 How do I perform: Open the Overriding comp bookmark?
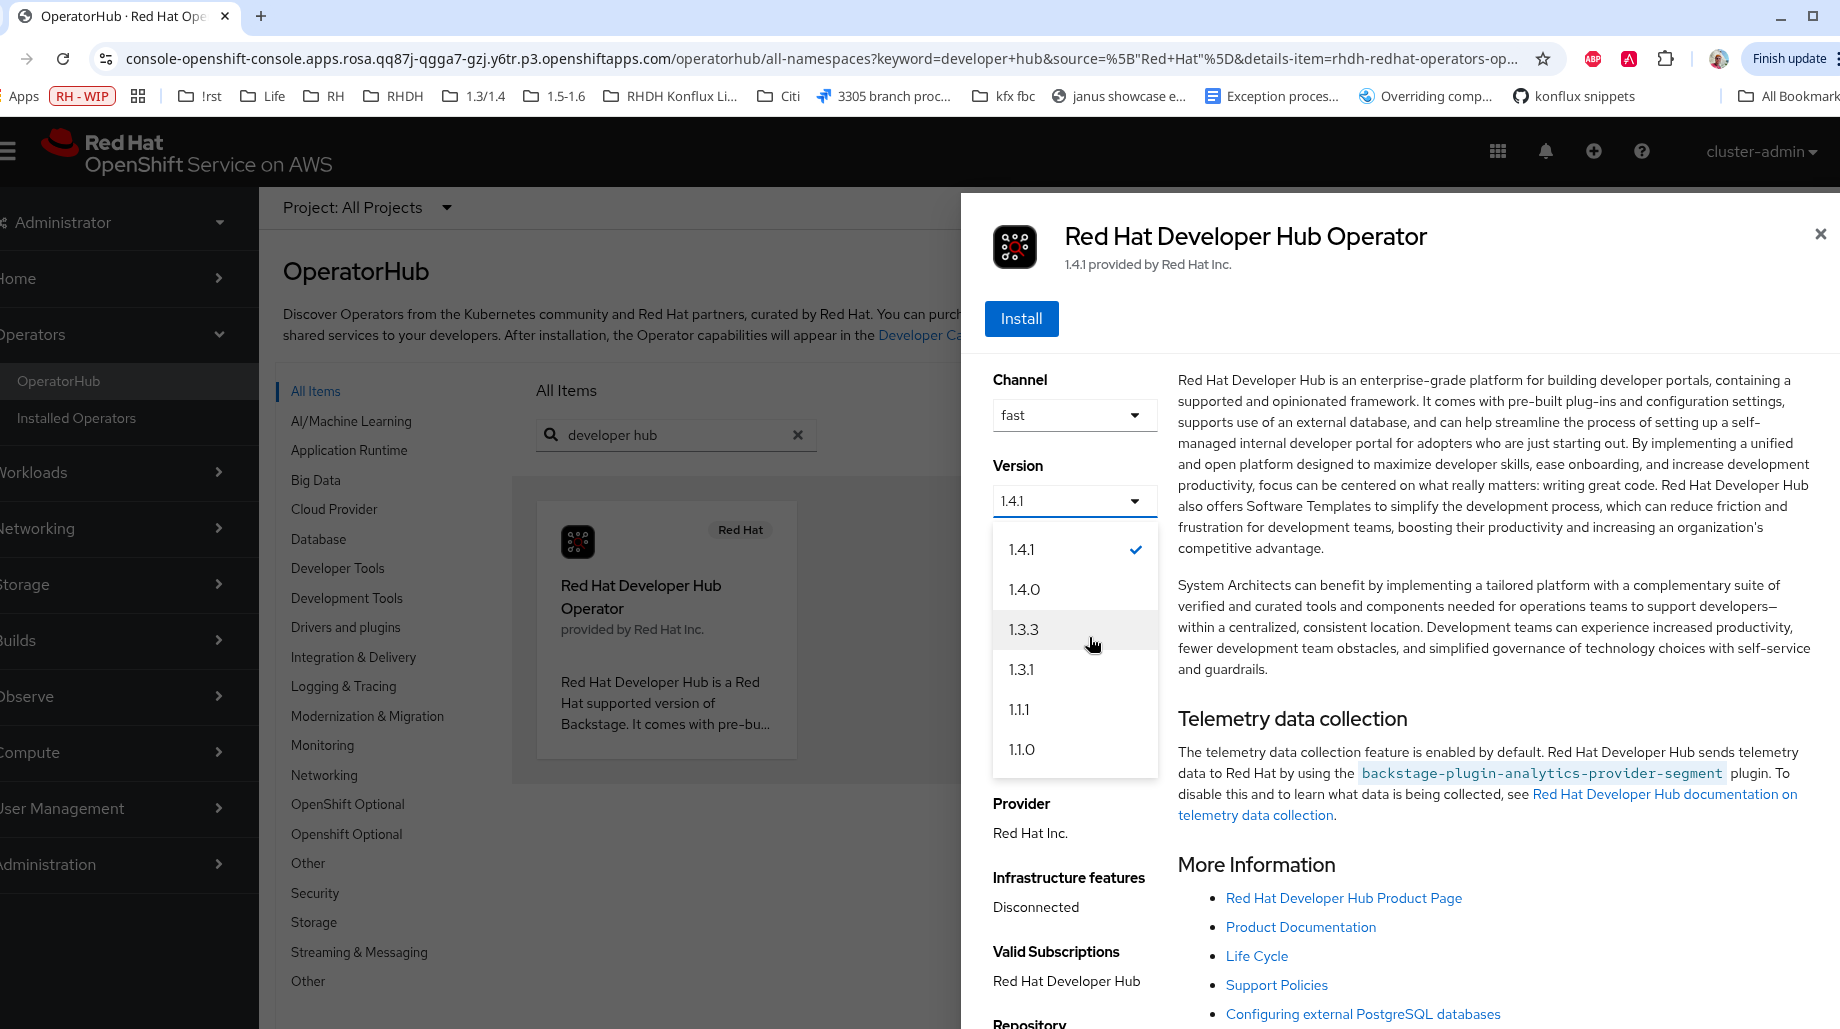pos(1425,96)
